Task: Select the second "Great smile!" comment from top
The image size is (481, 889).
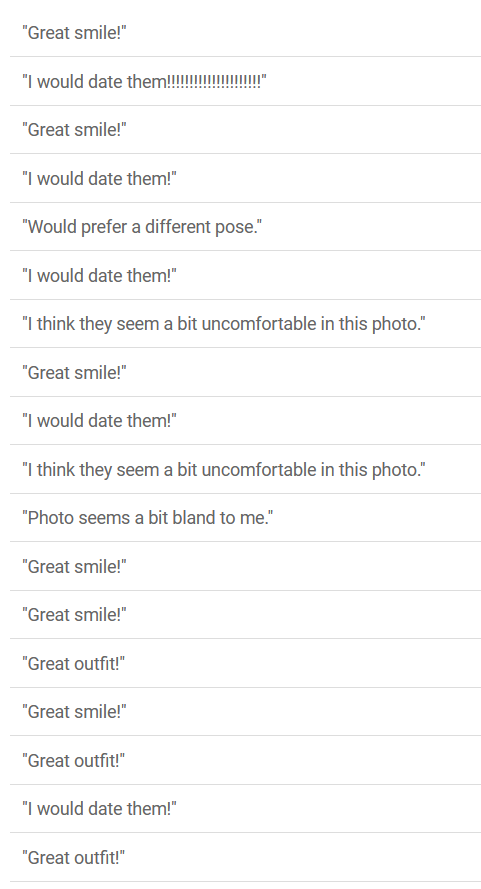Action: (x=245, y=129)
